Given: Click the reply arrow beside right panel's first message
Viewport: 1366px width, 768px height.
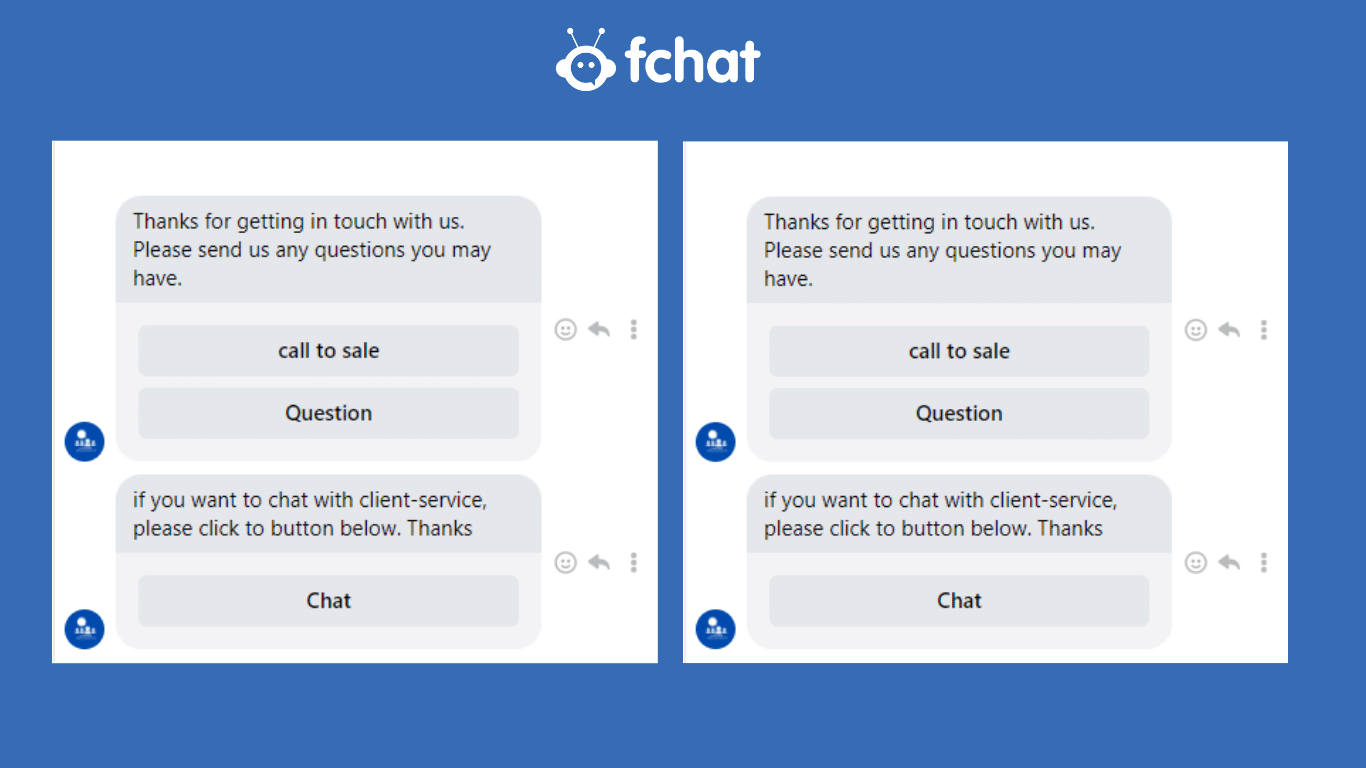Looking at the screenshot, I should (1229, 329).
